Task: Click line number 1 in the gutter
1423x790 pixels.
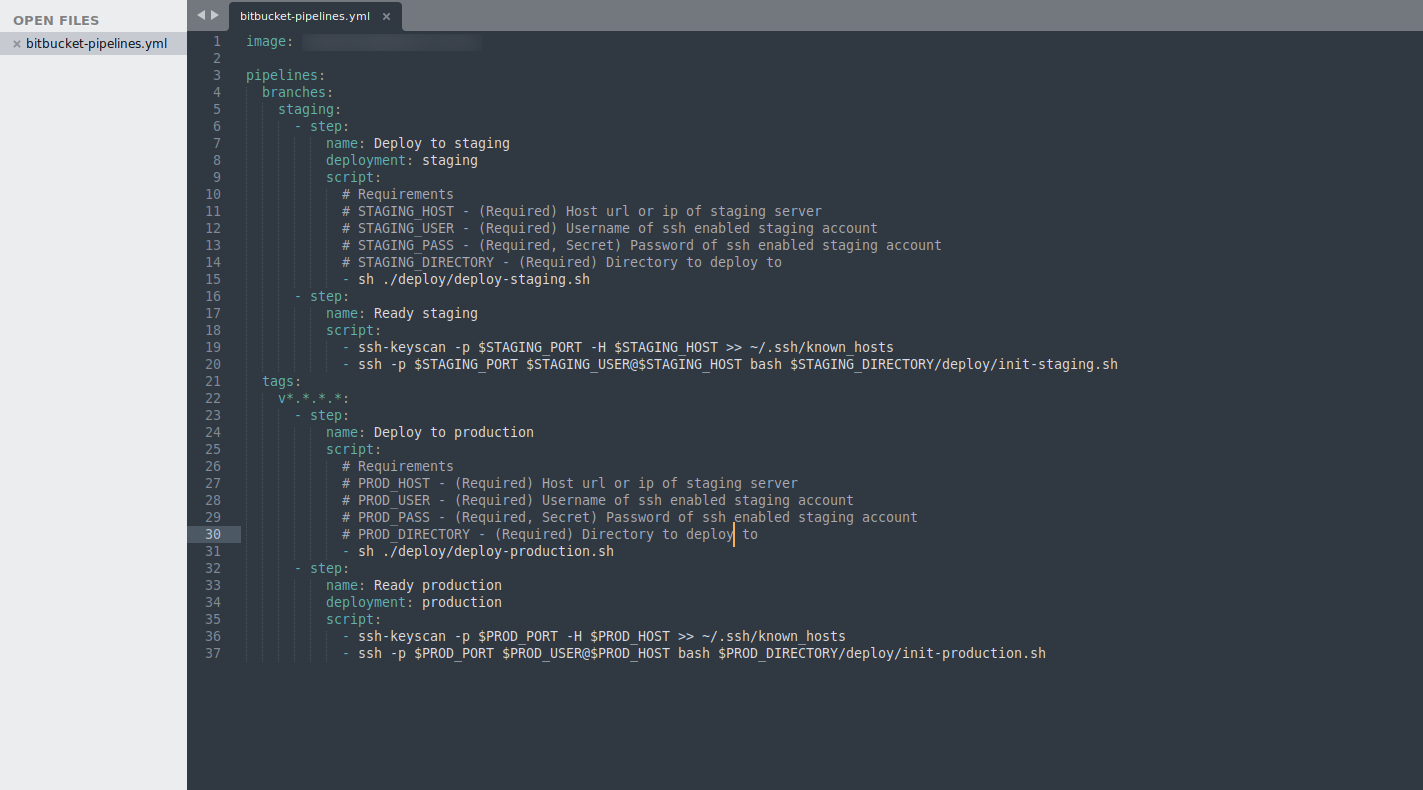Action: tap(217, 41)
